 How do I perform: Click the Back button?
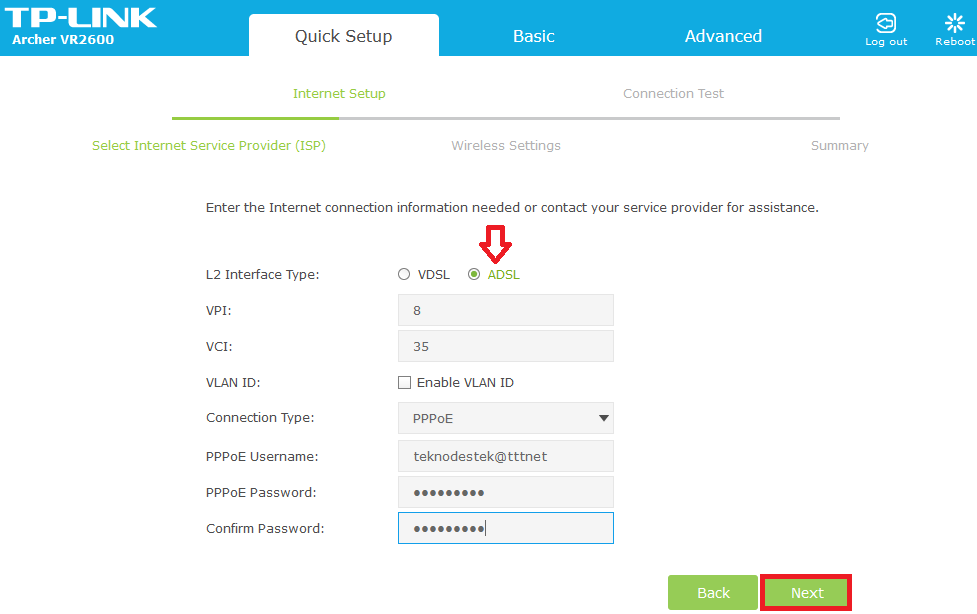712,592
